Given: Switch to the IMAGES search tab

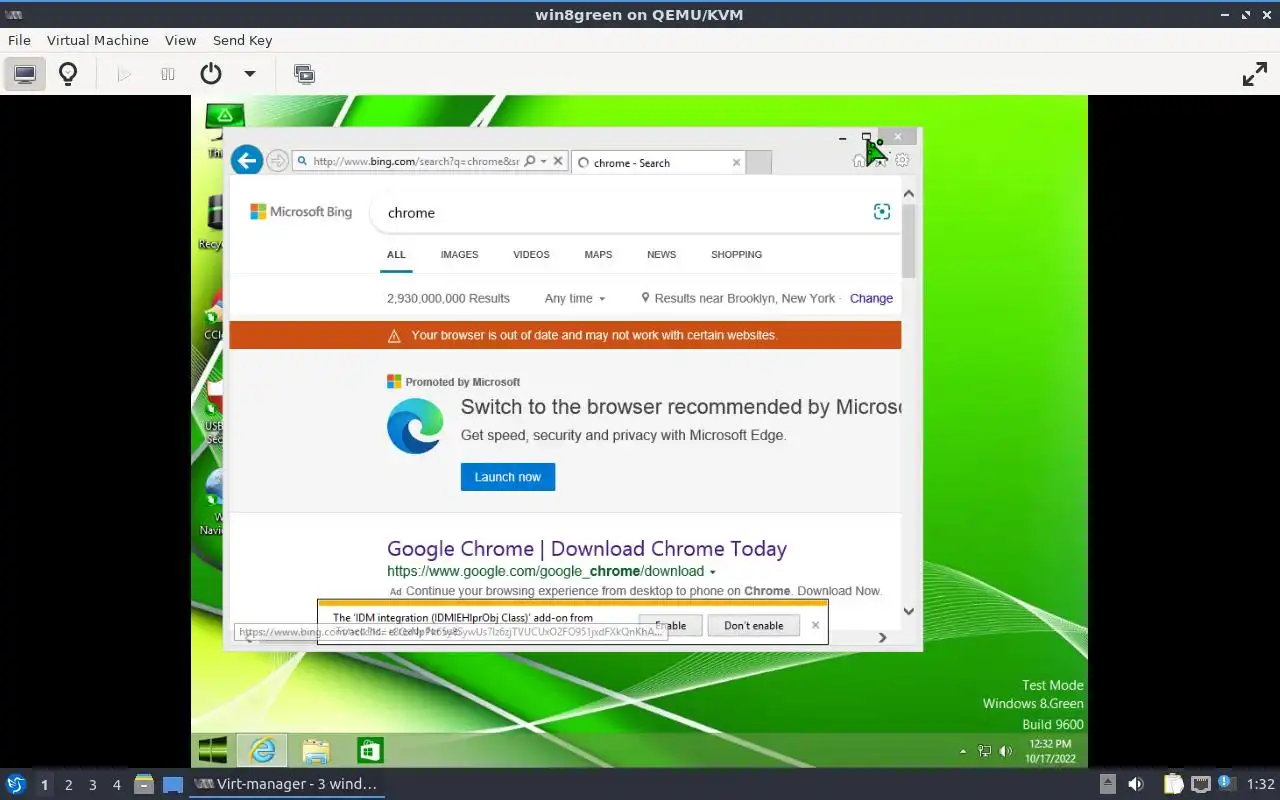Looking at the screenshot, I should [x=459, y=255].
